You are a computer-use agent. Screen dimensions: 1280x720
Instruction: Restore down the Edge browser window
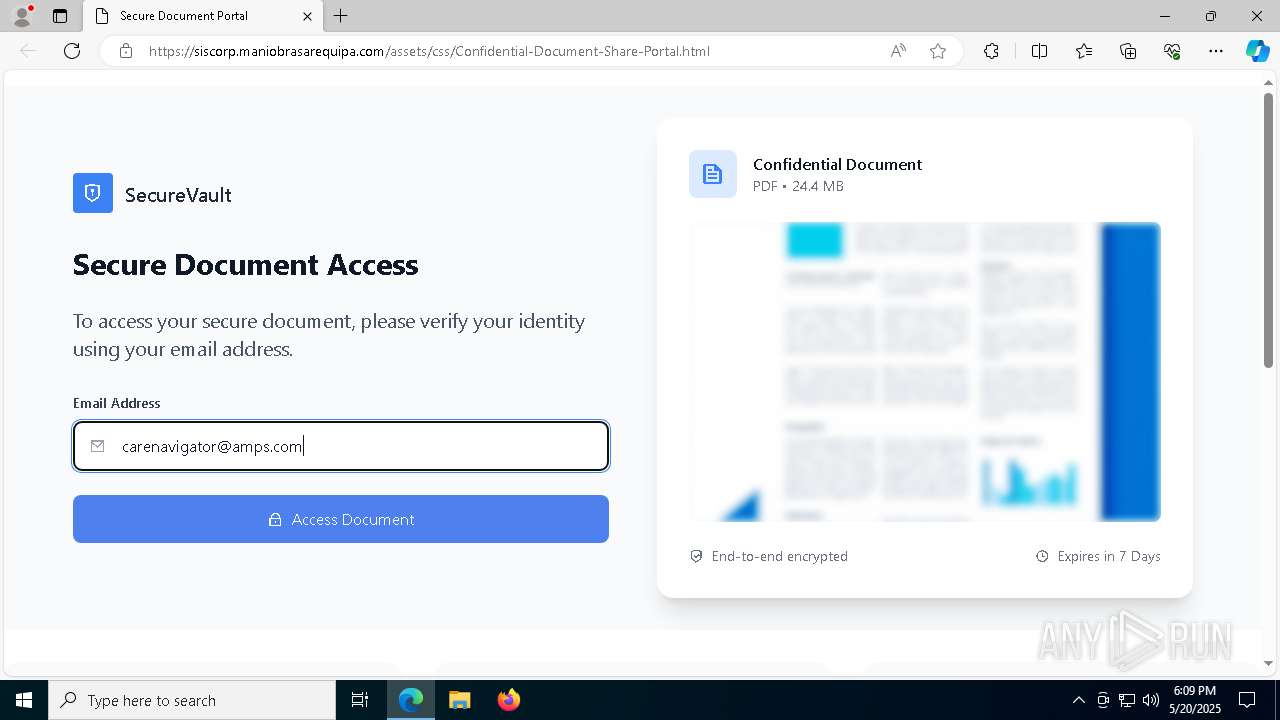[1210, 16]
